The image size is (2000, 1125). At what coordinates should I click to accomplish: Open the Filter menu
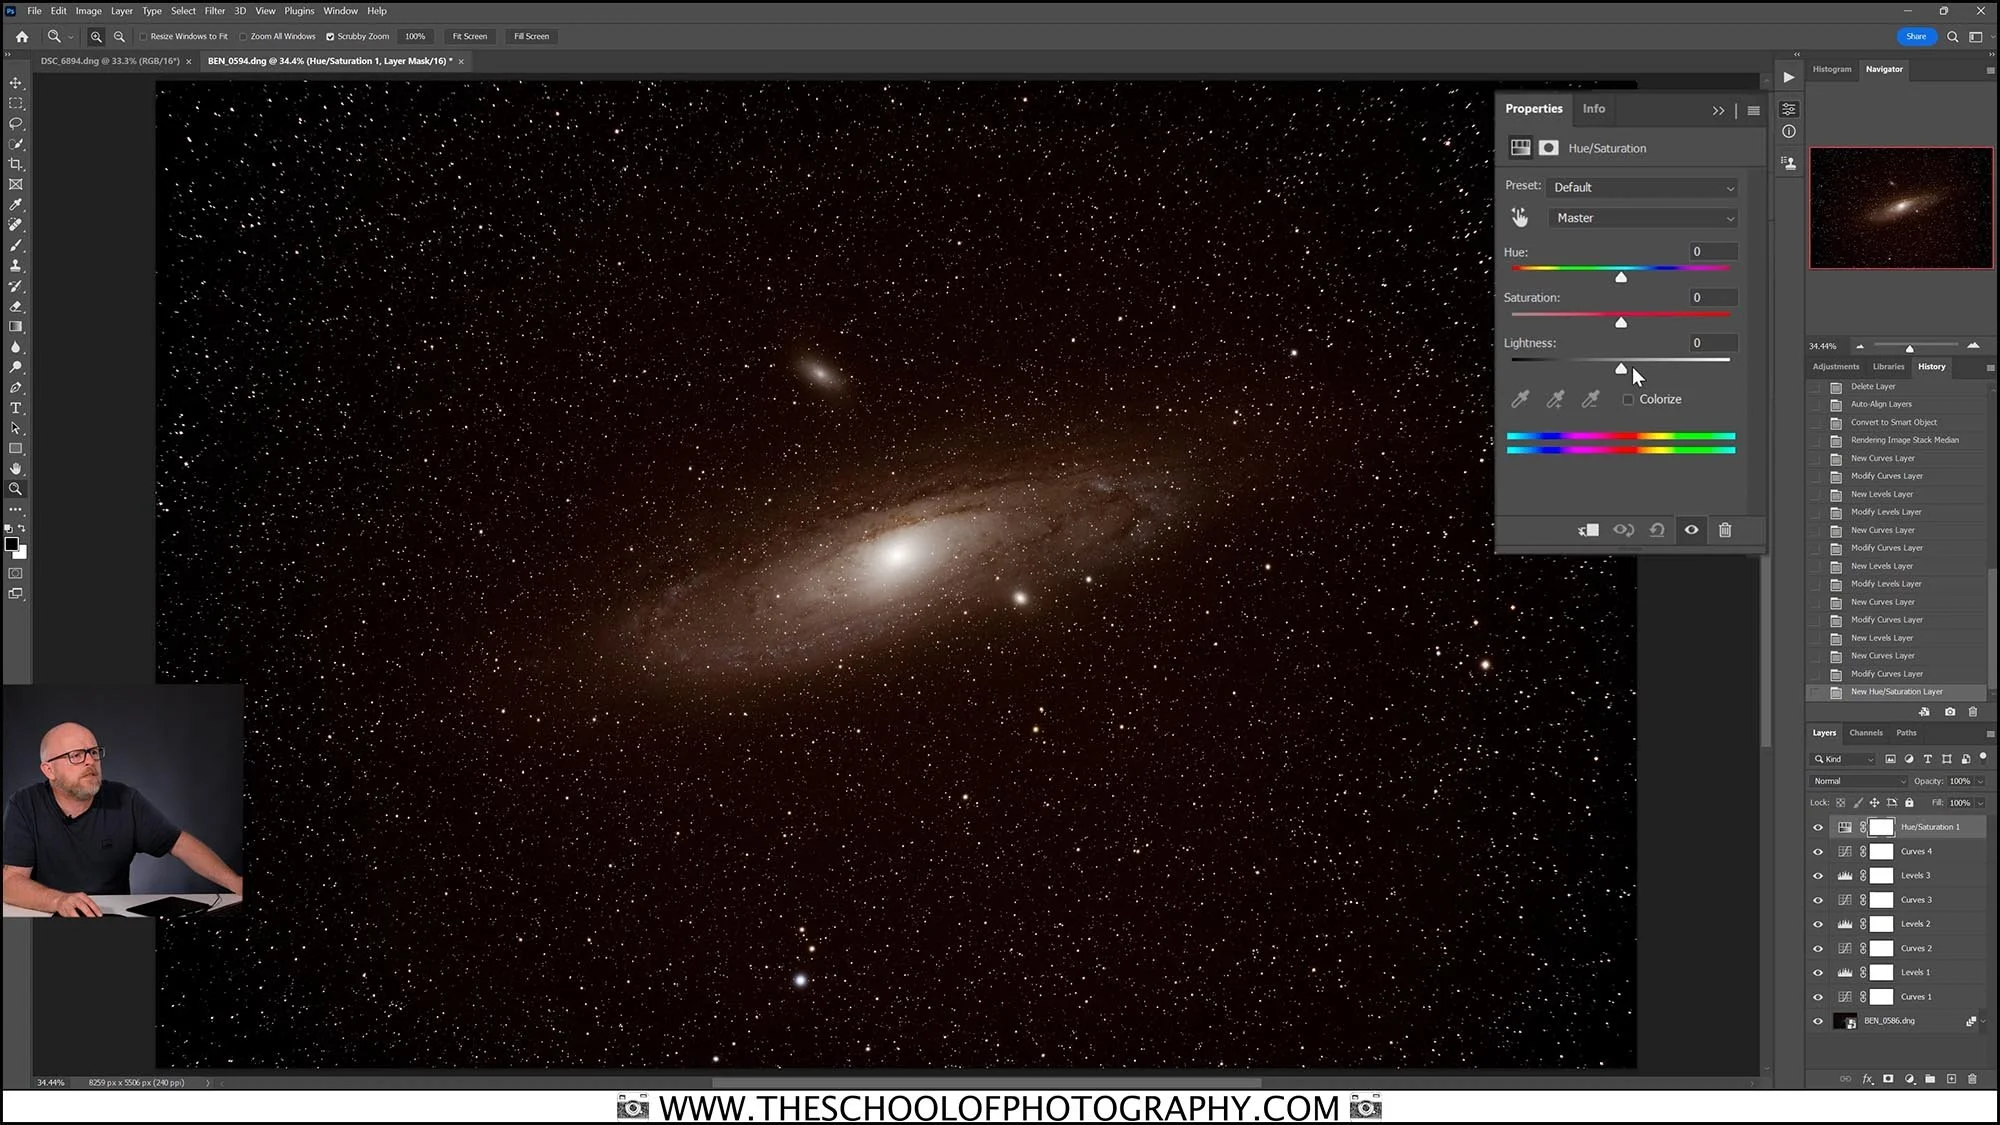click(x=214, y=10)
